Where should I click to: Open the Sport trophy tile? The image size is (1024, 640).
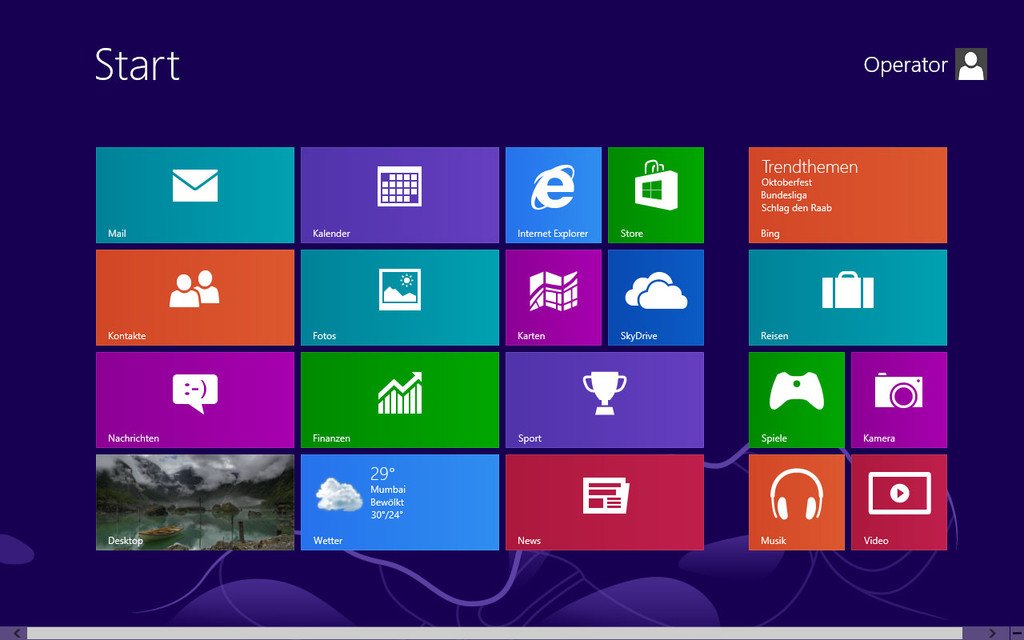tap(604, 399)
